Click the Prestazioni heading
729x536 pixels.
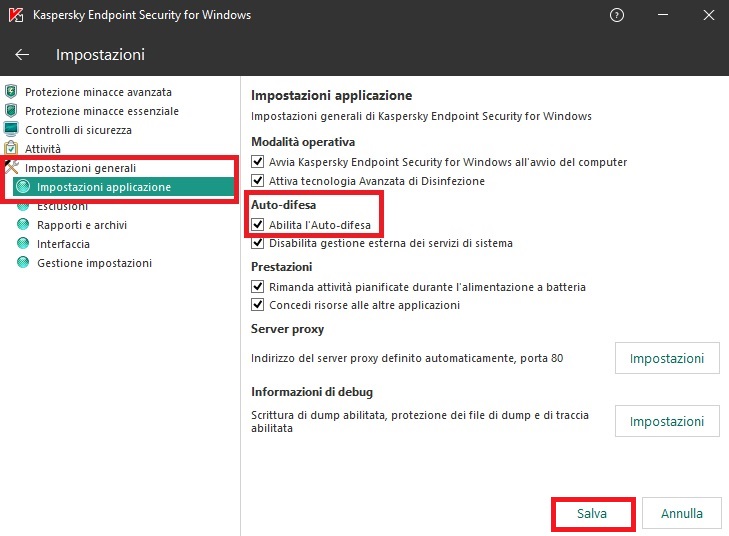[x=281, y=267]
